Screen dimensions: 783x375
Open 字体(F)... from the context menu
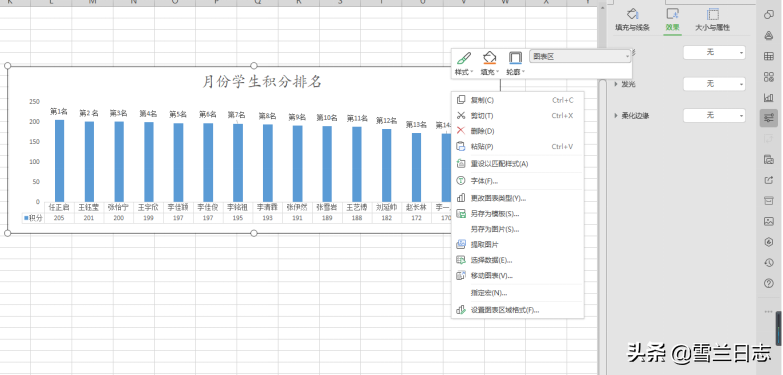tap(517, 181)
